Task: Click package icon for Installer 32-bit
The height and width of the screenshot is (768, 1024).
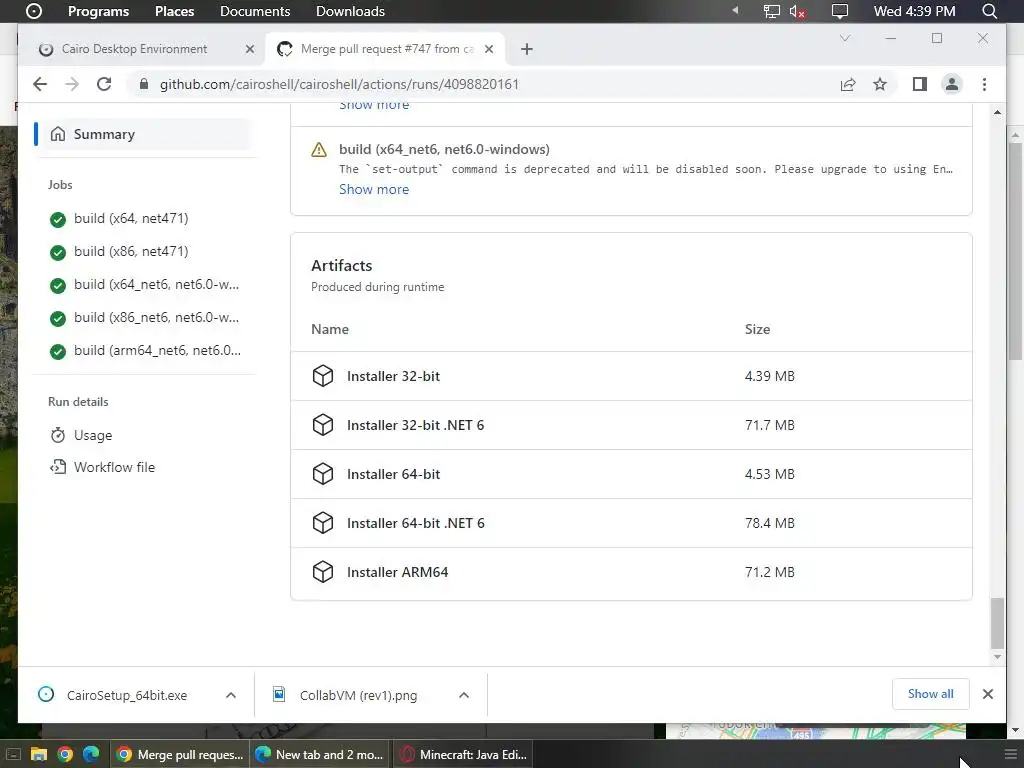Action: 323,376
